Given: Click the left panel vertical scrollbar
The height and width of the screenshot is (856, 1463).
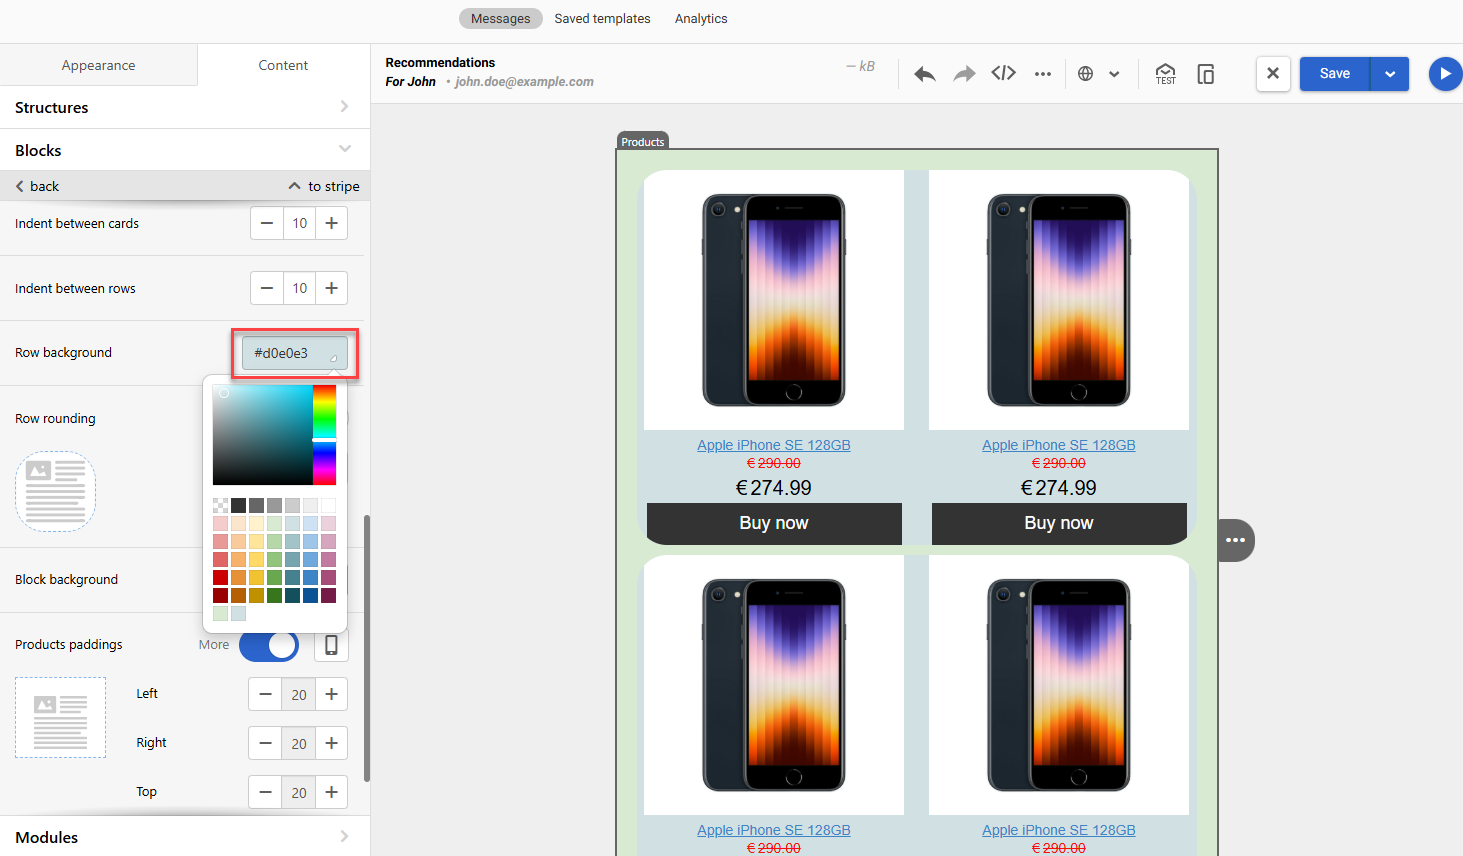Looking at the screenshot, I should (x=367, y=648).
